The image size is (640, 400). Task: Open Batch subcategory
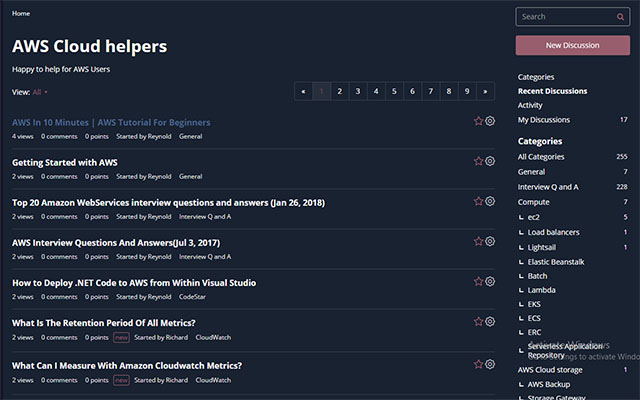(x=537, y=276)
